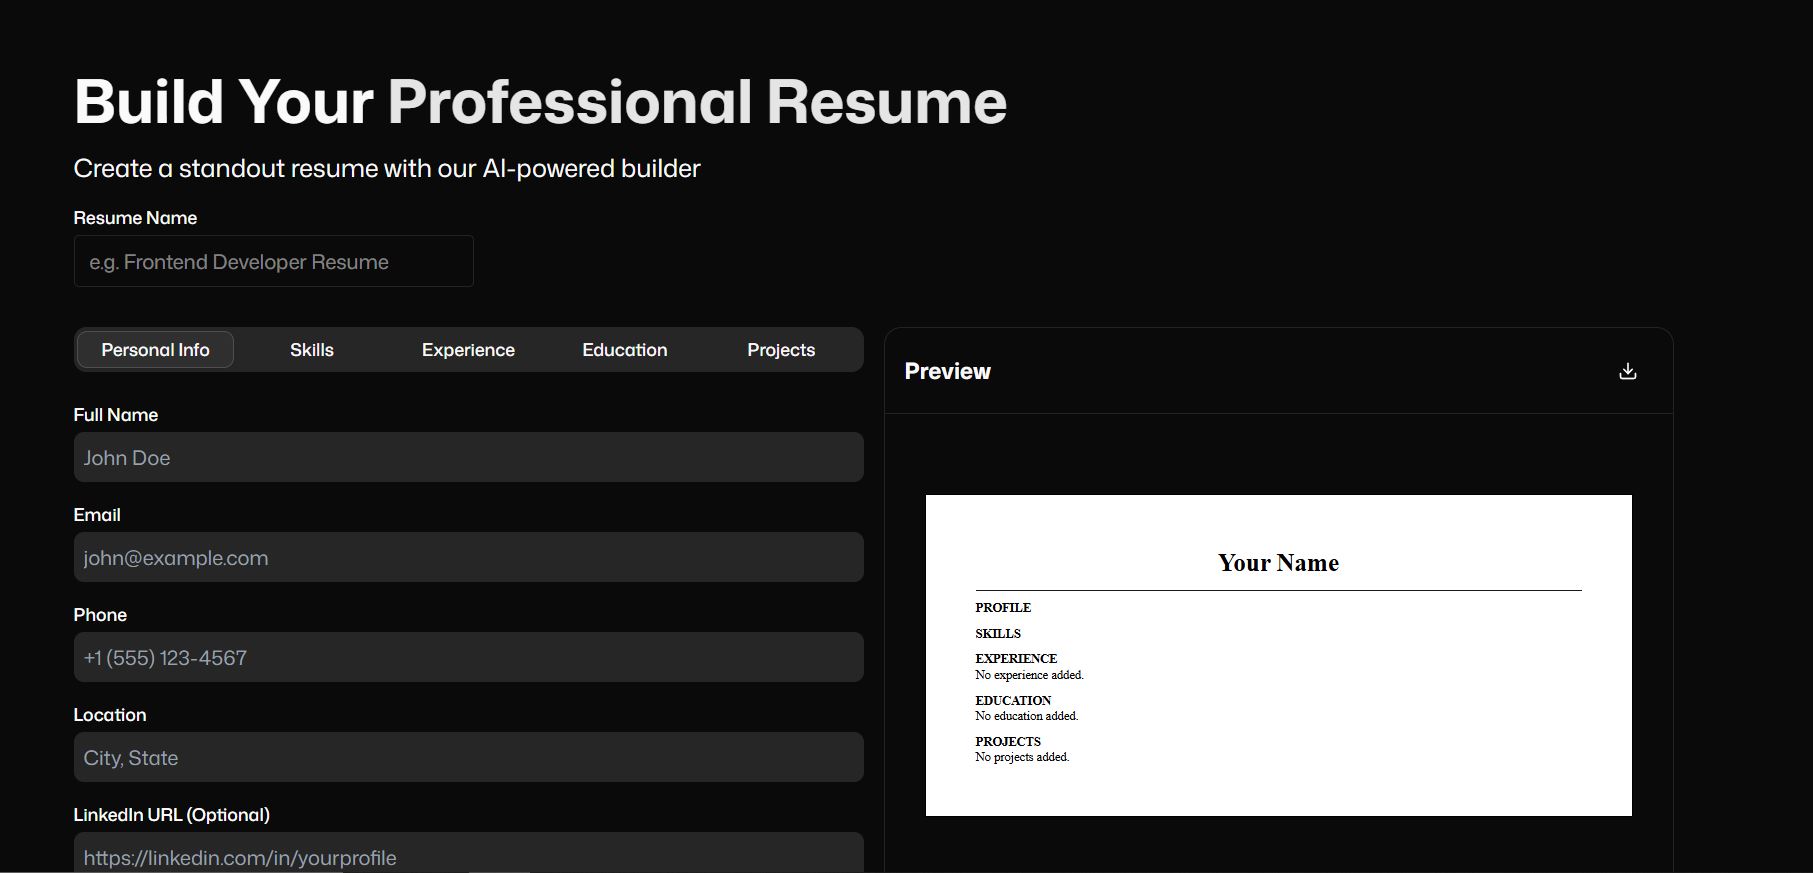
Task: Download the resume preview
Action: [1628, 371]
